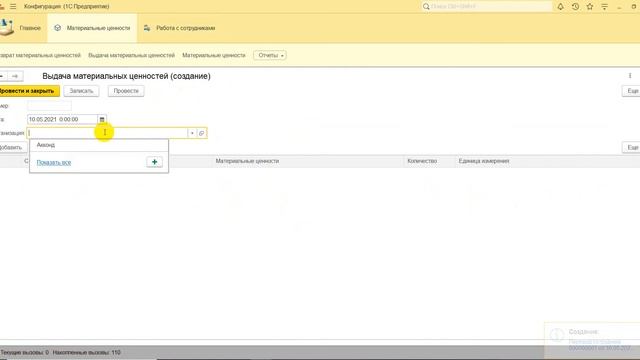
Task: Open the Материальные ценности section tab
Action: tap(92, 28)
